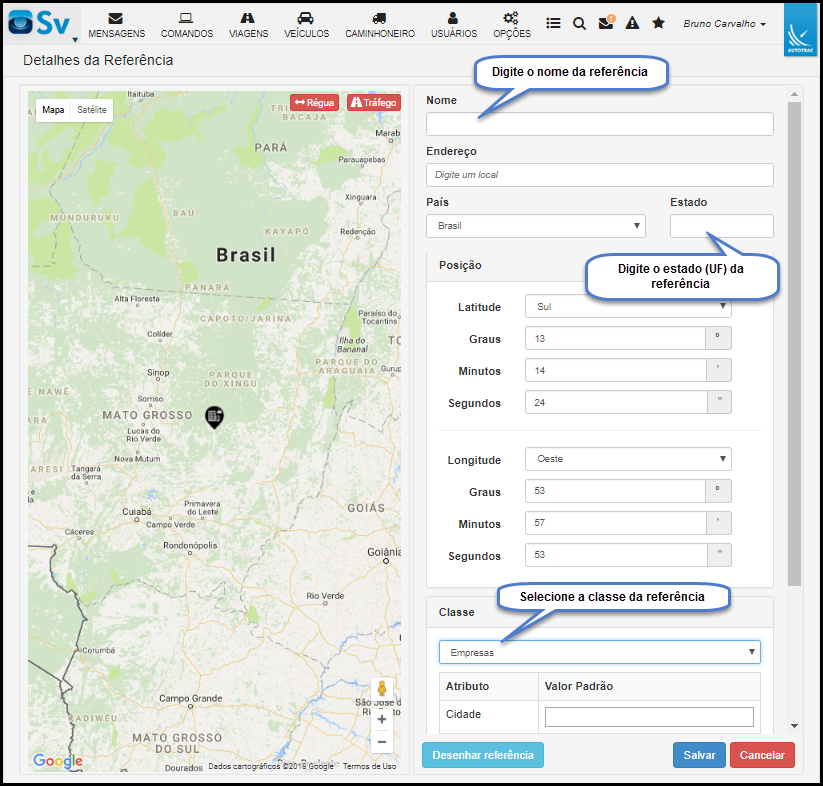Open the País dropdown showing Brasil
The height and width of the screenshot is (786, 823).
(x=535, y=226)
